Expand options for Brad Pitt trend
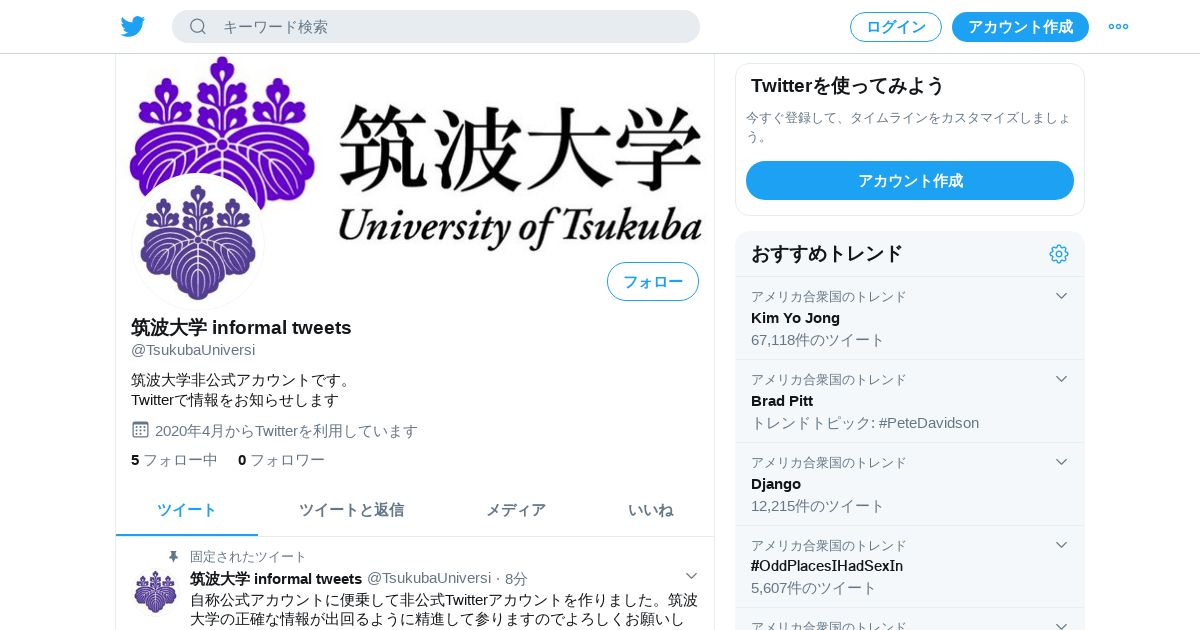1200x630 pixels. tap(1061, 379)
